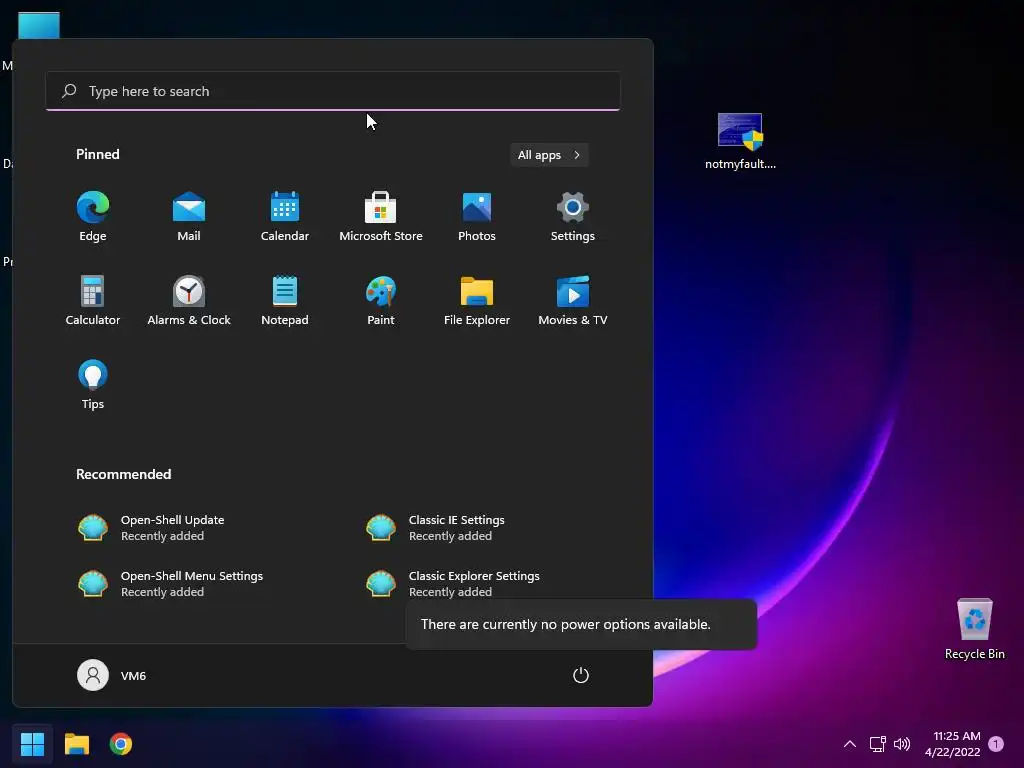Image resolution: width=1024 pixels, height=768 pixels.
Task: Click the Recommended section heading
Action: [123, 474]
